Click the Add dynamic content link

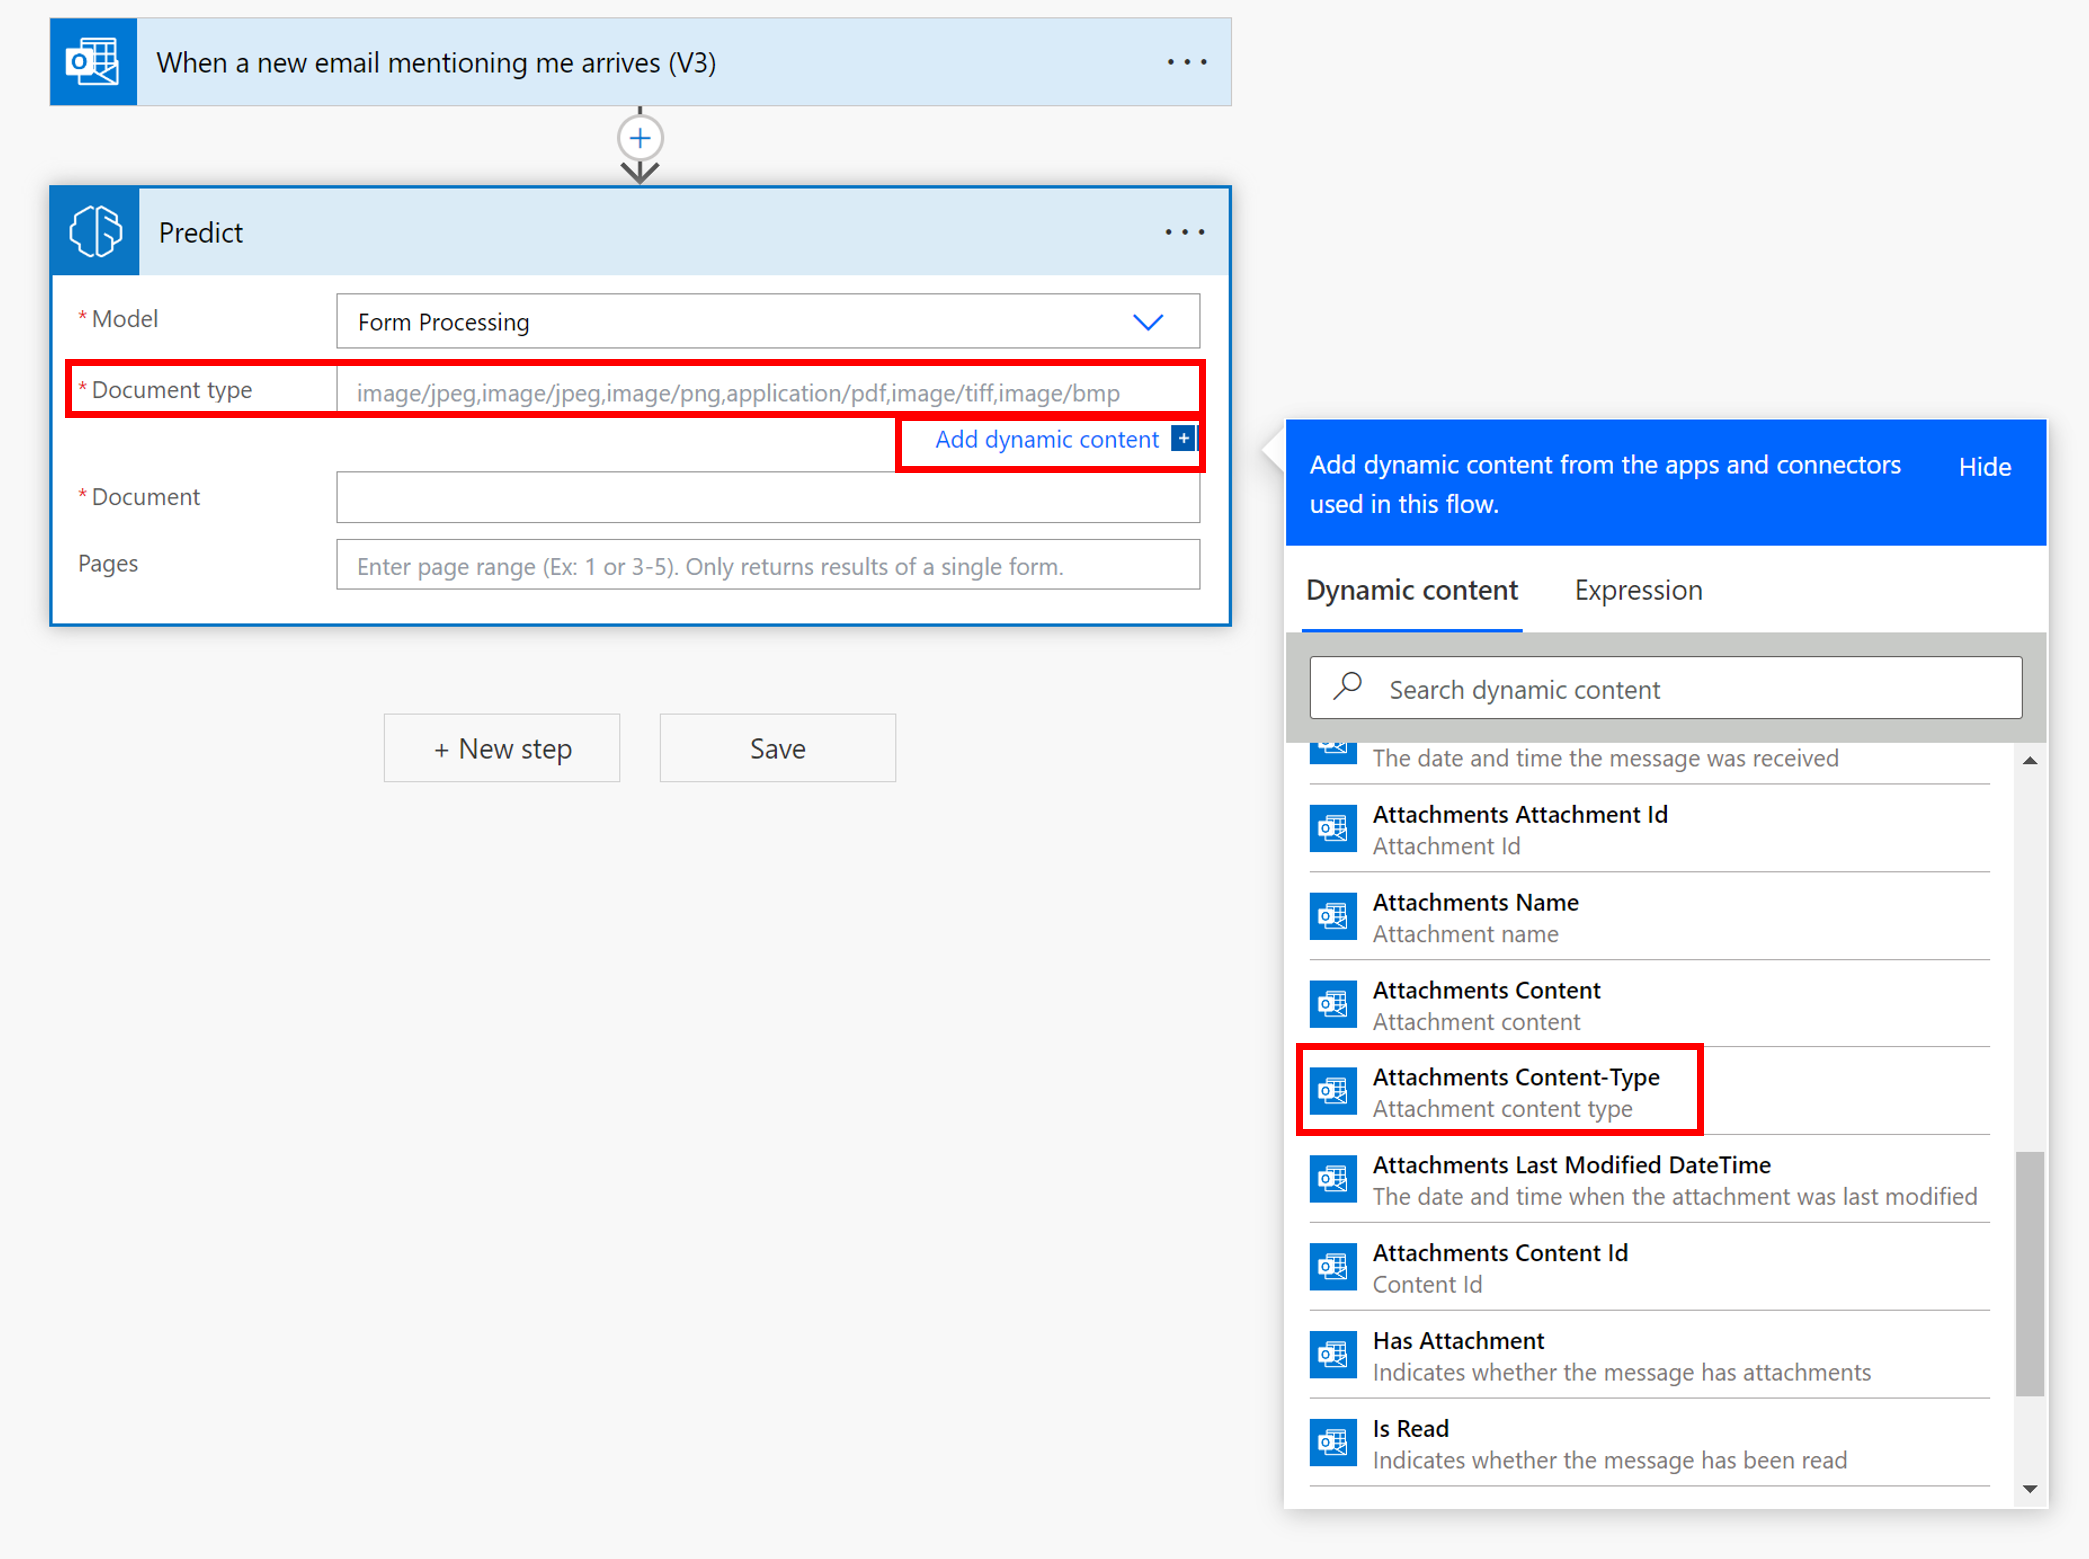tap(1047, 439)
